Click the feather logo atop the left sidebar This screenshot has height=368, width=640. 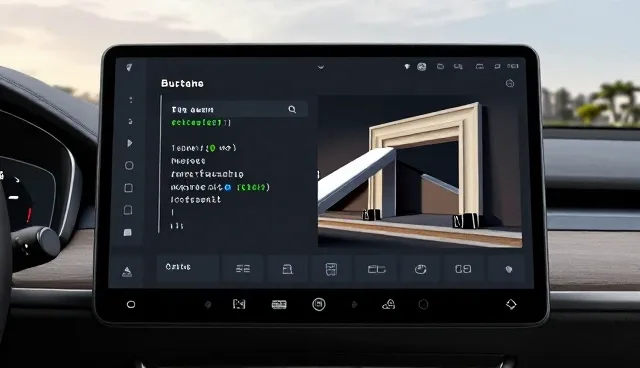coord(129,67)
